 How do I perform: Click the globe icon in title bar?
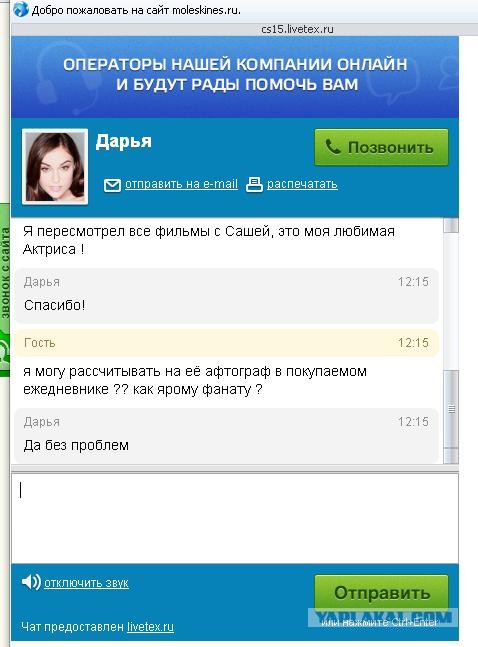pyautogui.click(x=20, y=9)
